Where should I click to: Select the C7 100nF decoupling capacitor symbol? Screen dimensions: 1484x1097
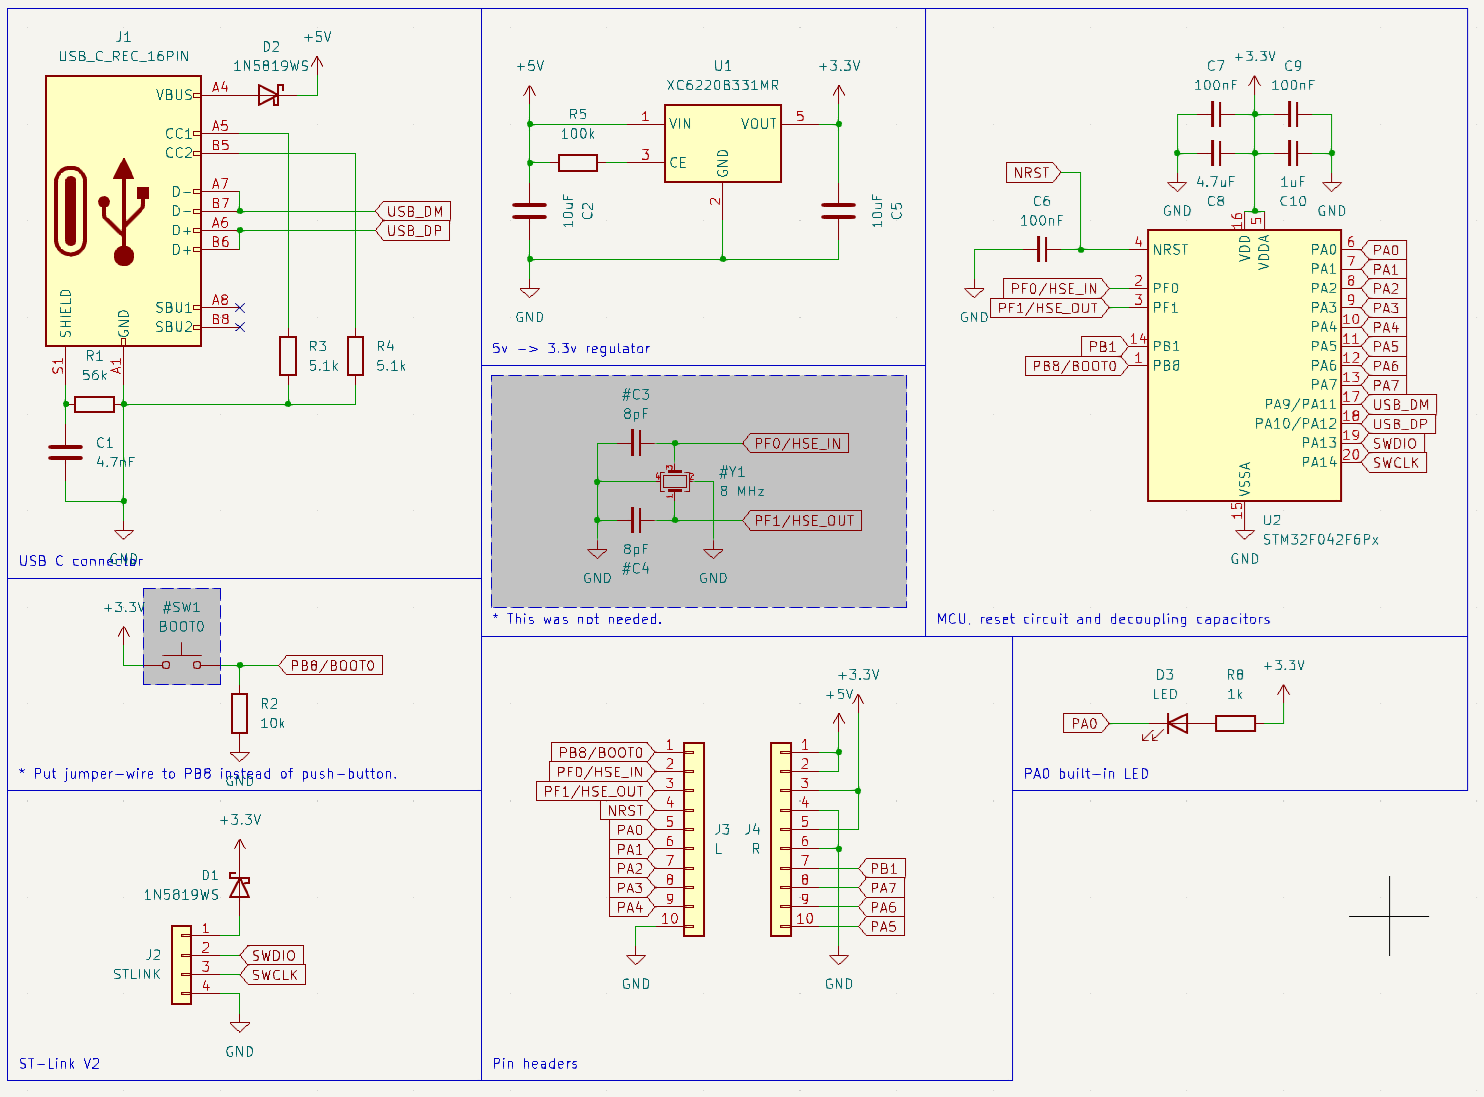[x=1216, y=115]
